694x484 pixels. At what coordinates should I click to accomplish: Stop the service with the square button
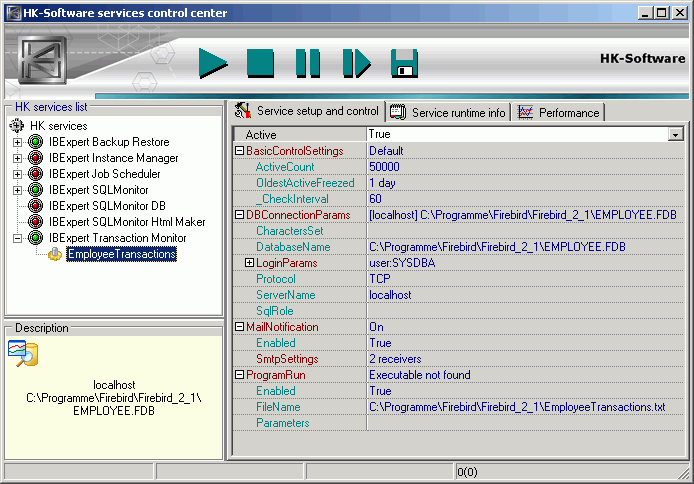click(x=260, y=63)
